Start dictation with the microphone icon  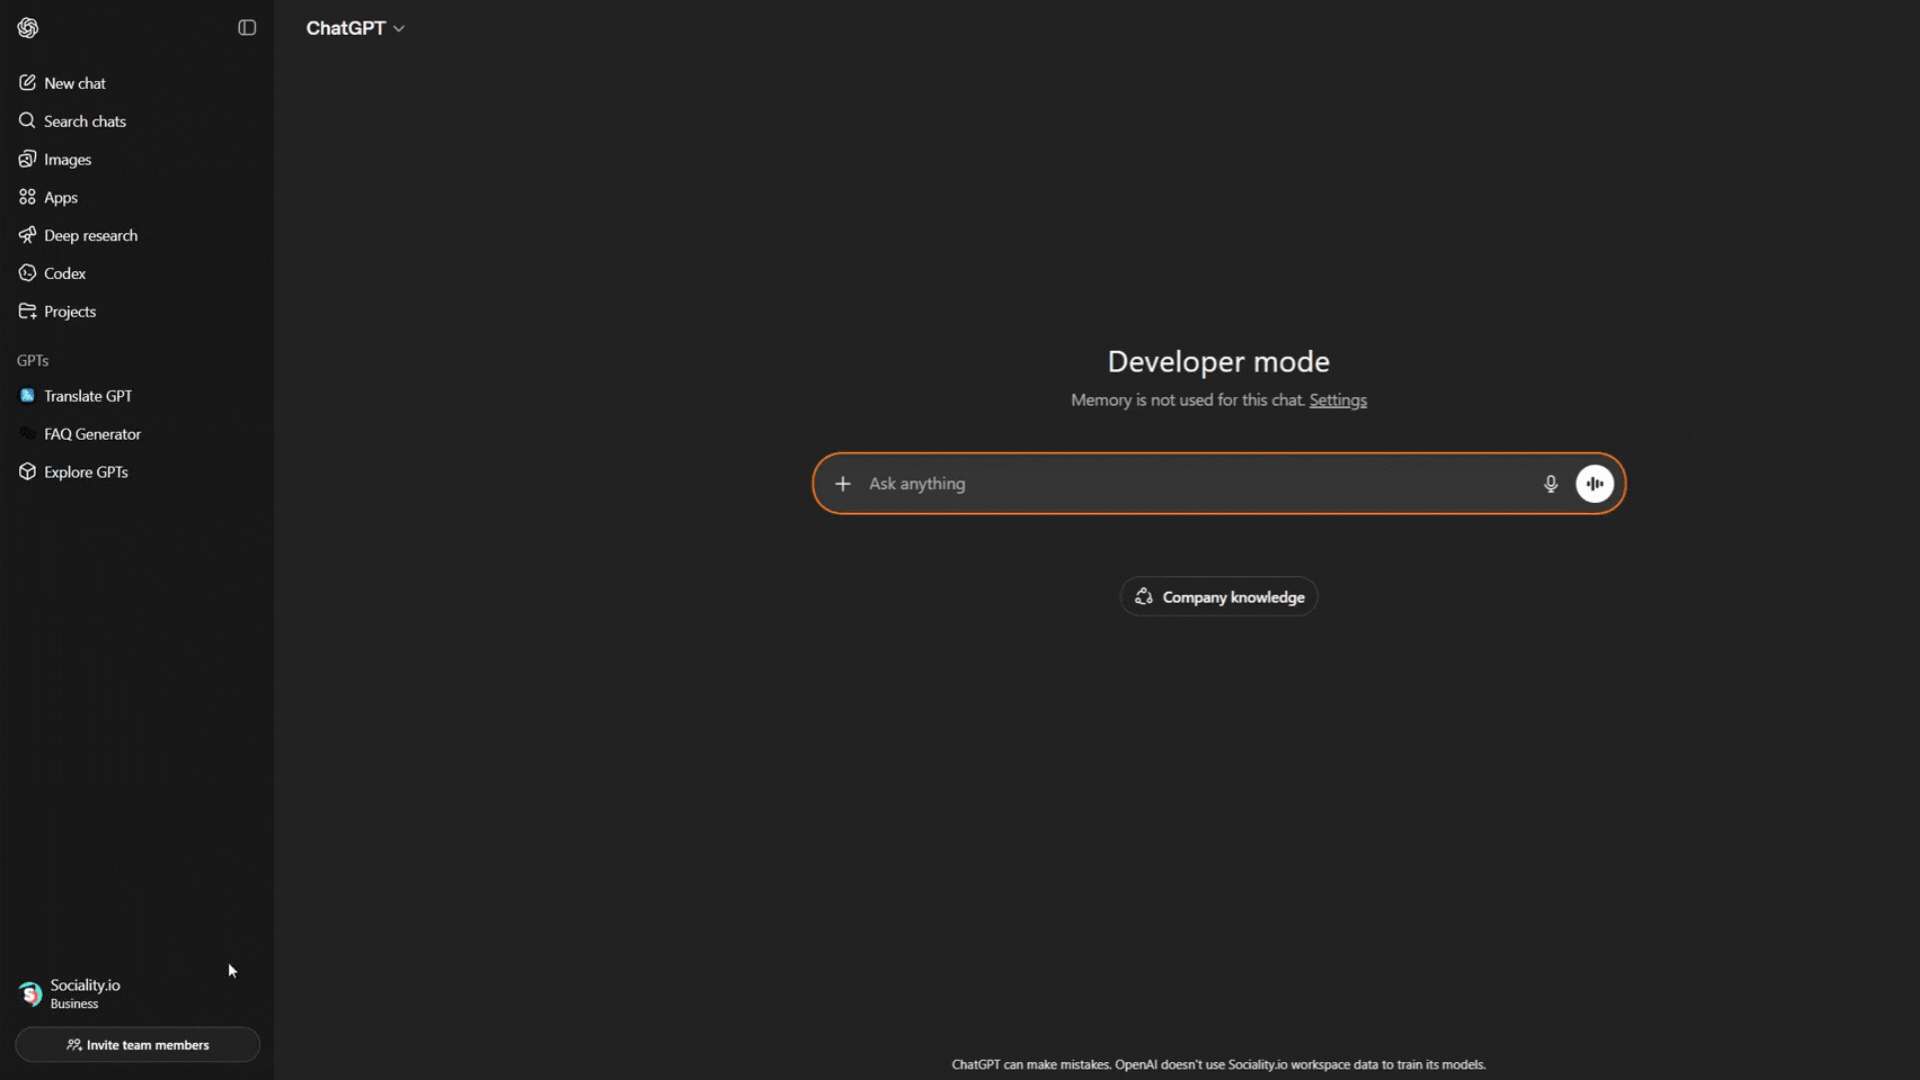click(x=1550, y=484)
